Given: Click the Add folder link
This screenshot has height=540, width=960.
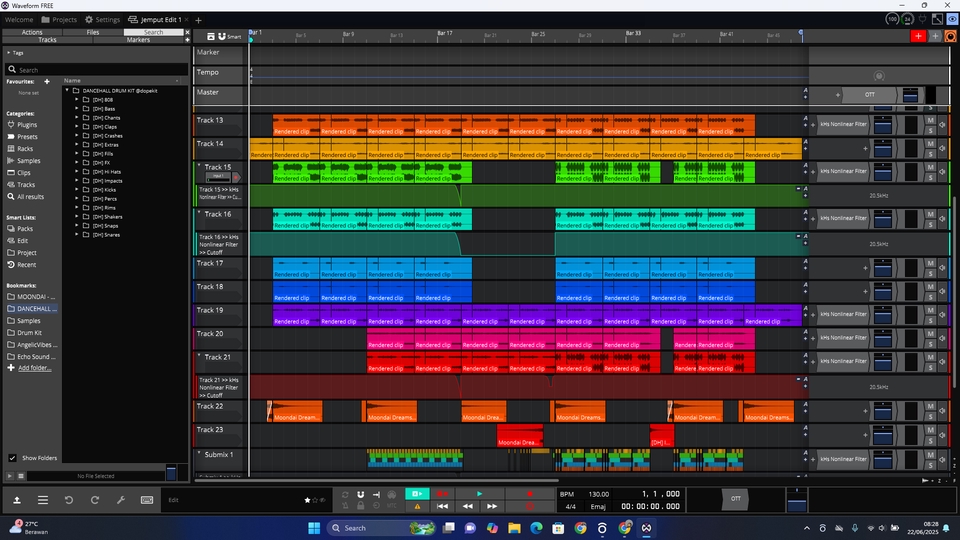Looking at the screenshot, I should 34,368.
